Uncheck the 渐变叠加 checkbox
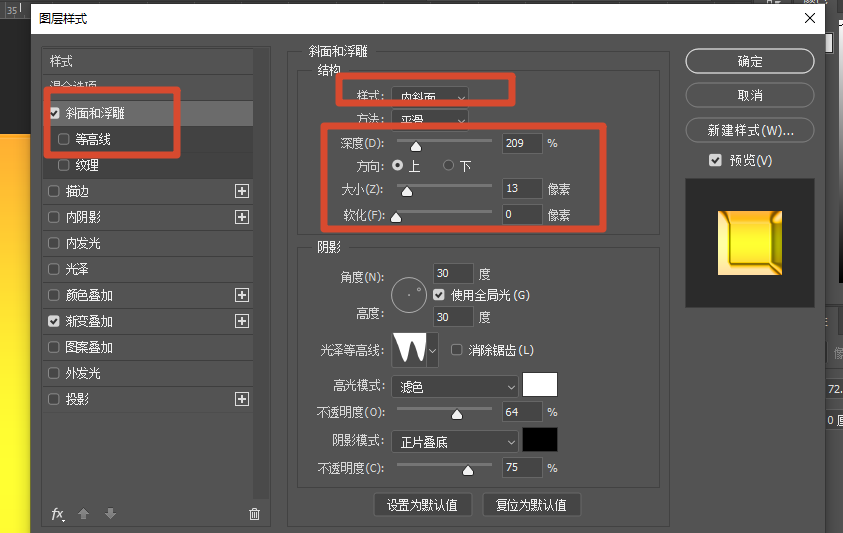The image size is (843, 533). 54,321
